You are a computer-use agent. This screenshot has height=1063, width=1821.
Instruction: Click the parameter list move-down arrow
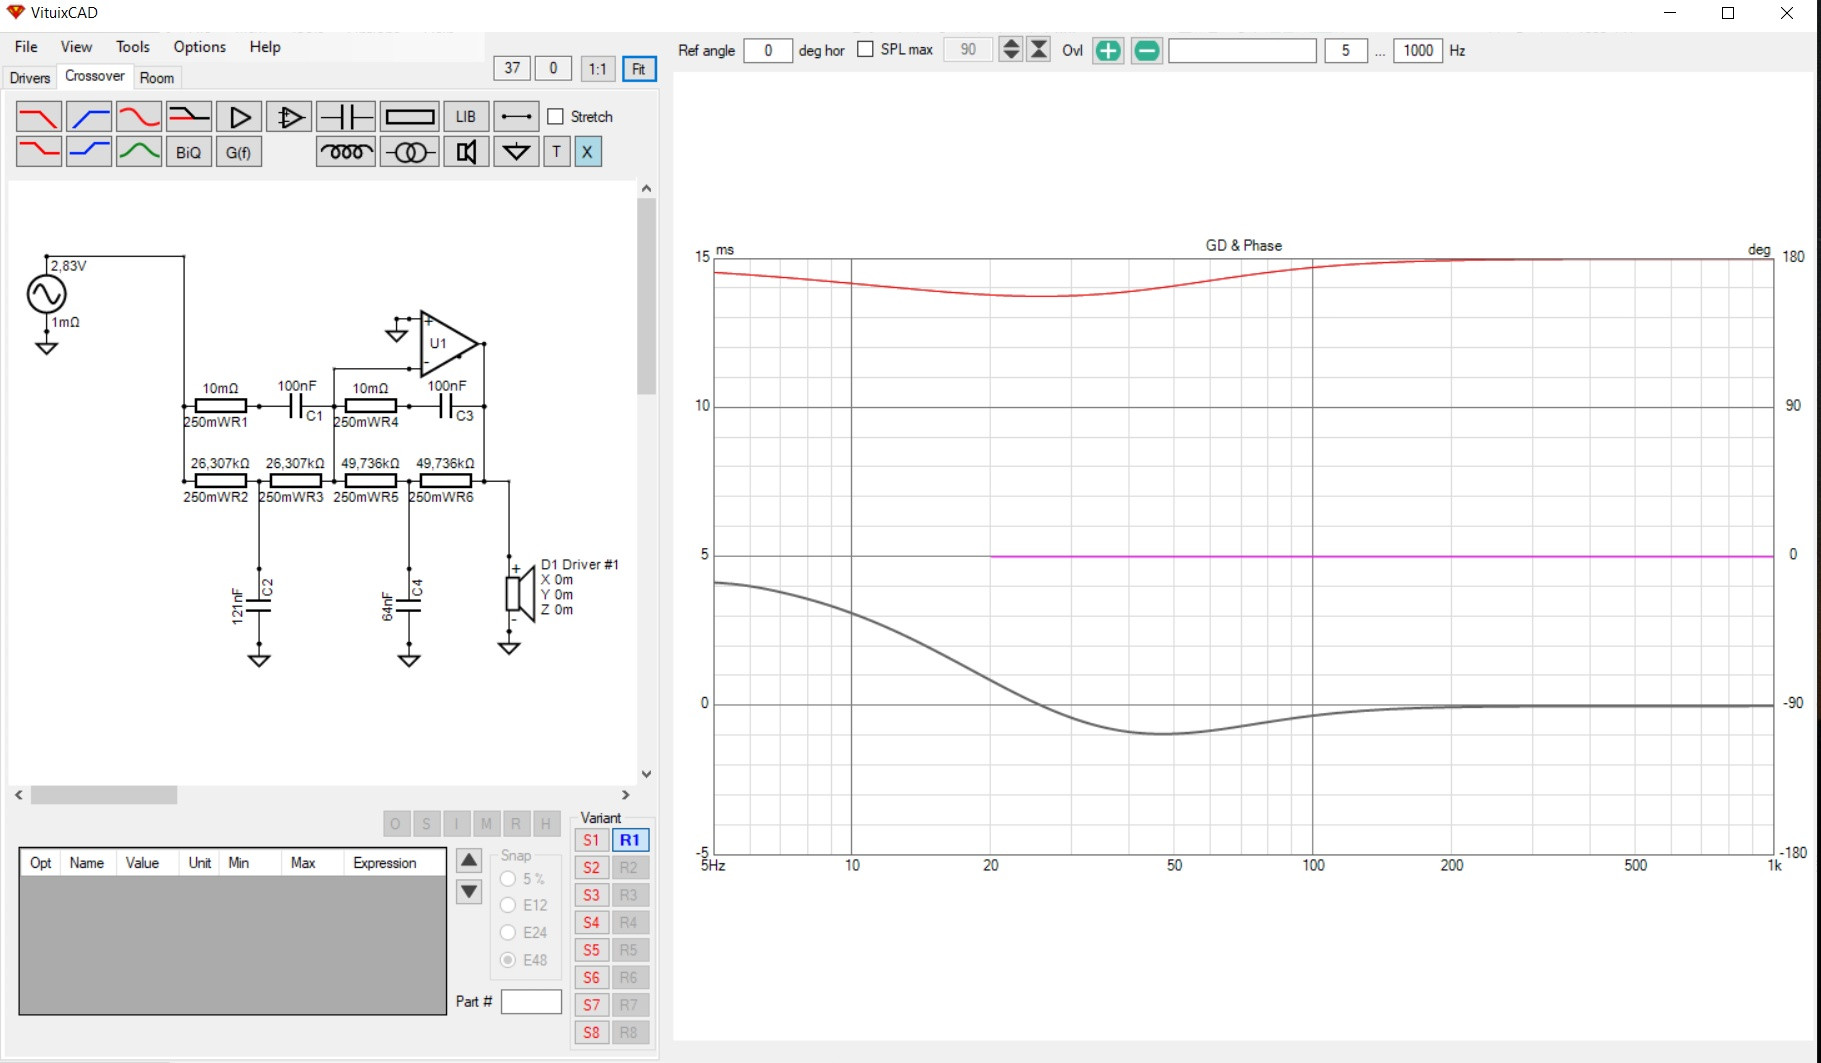coord(469,891)
